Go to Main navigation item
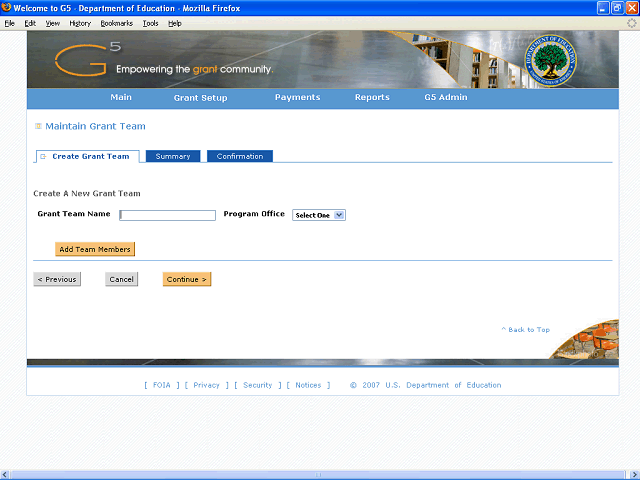Viewport: 640px width, 480px height. 121,98
